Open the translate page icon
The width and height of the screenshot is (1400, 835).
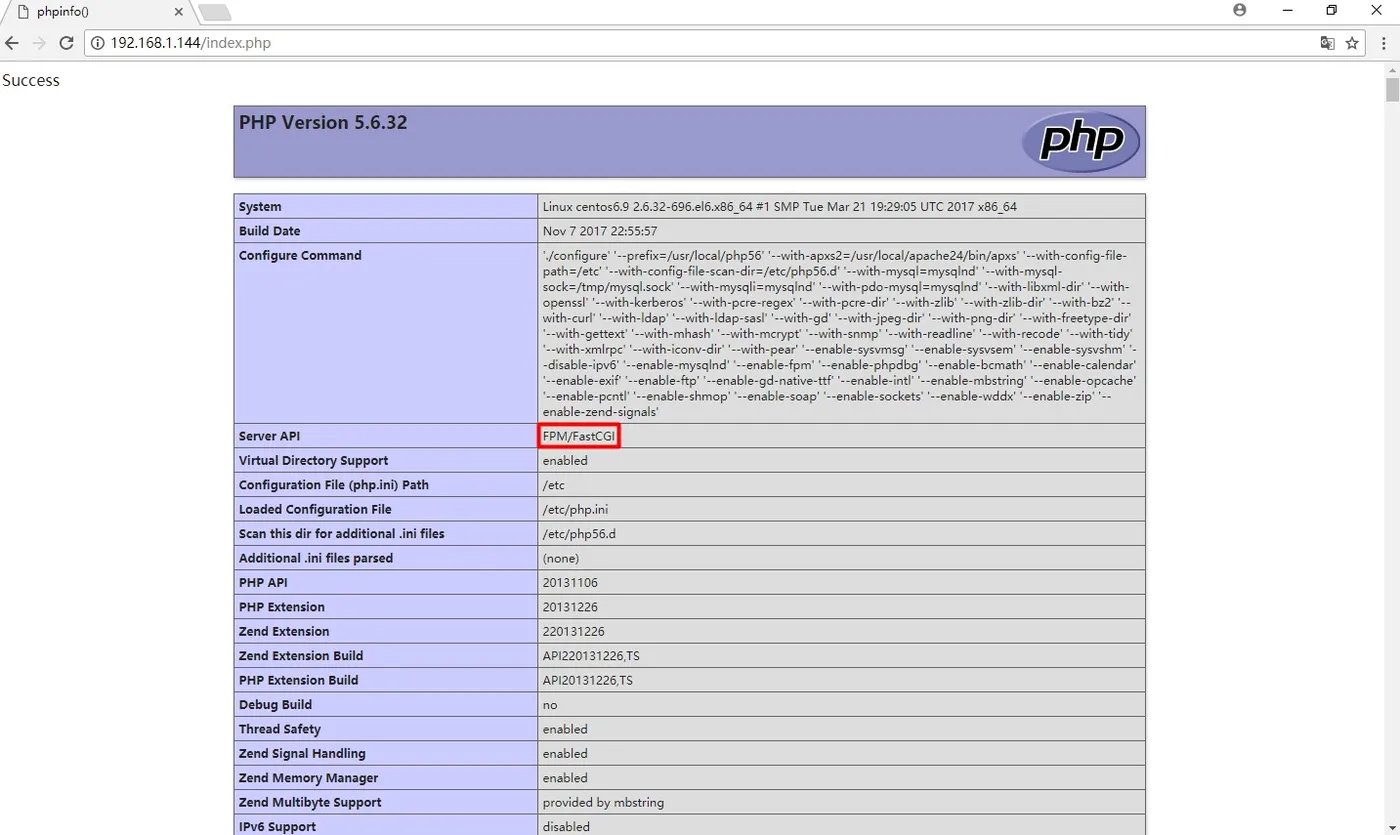[1327, 43]
